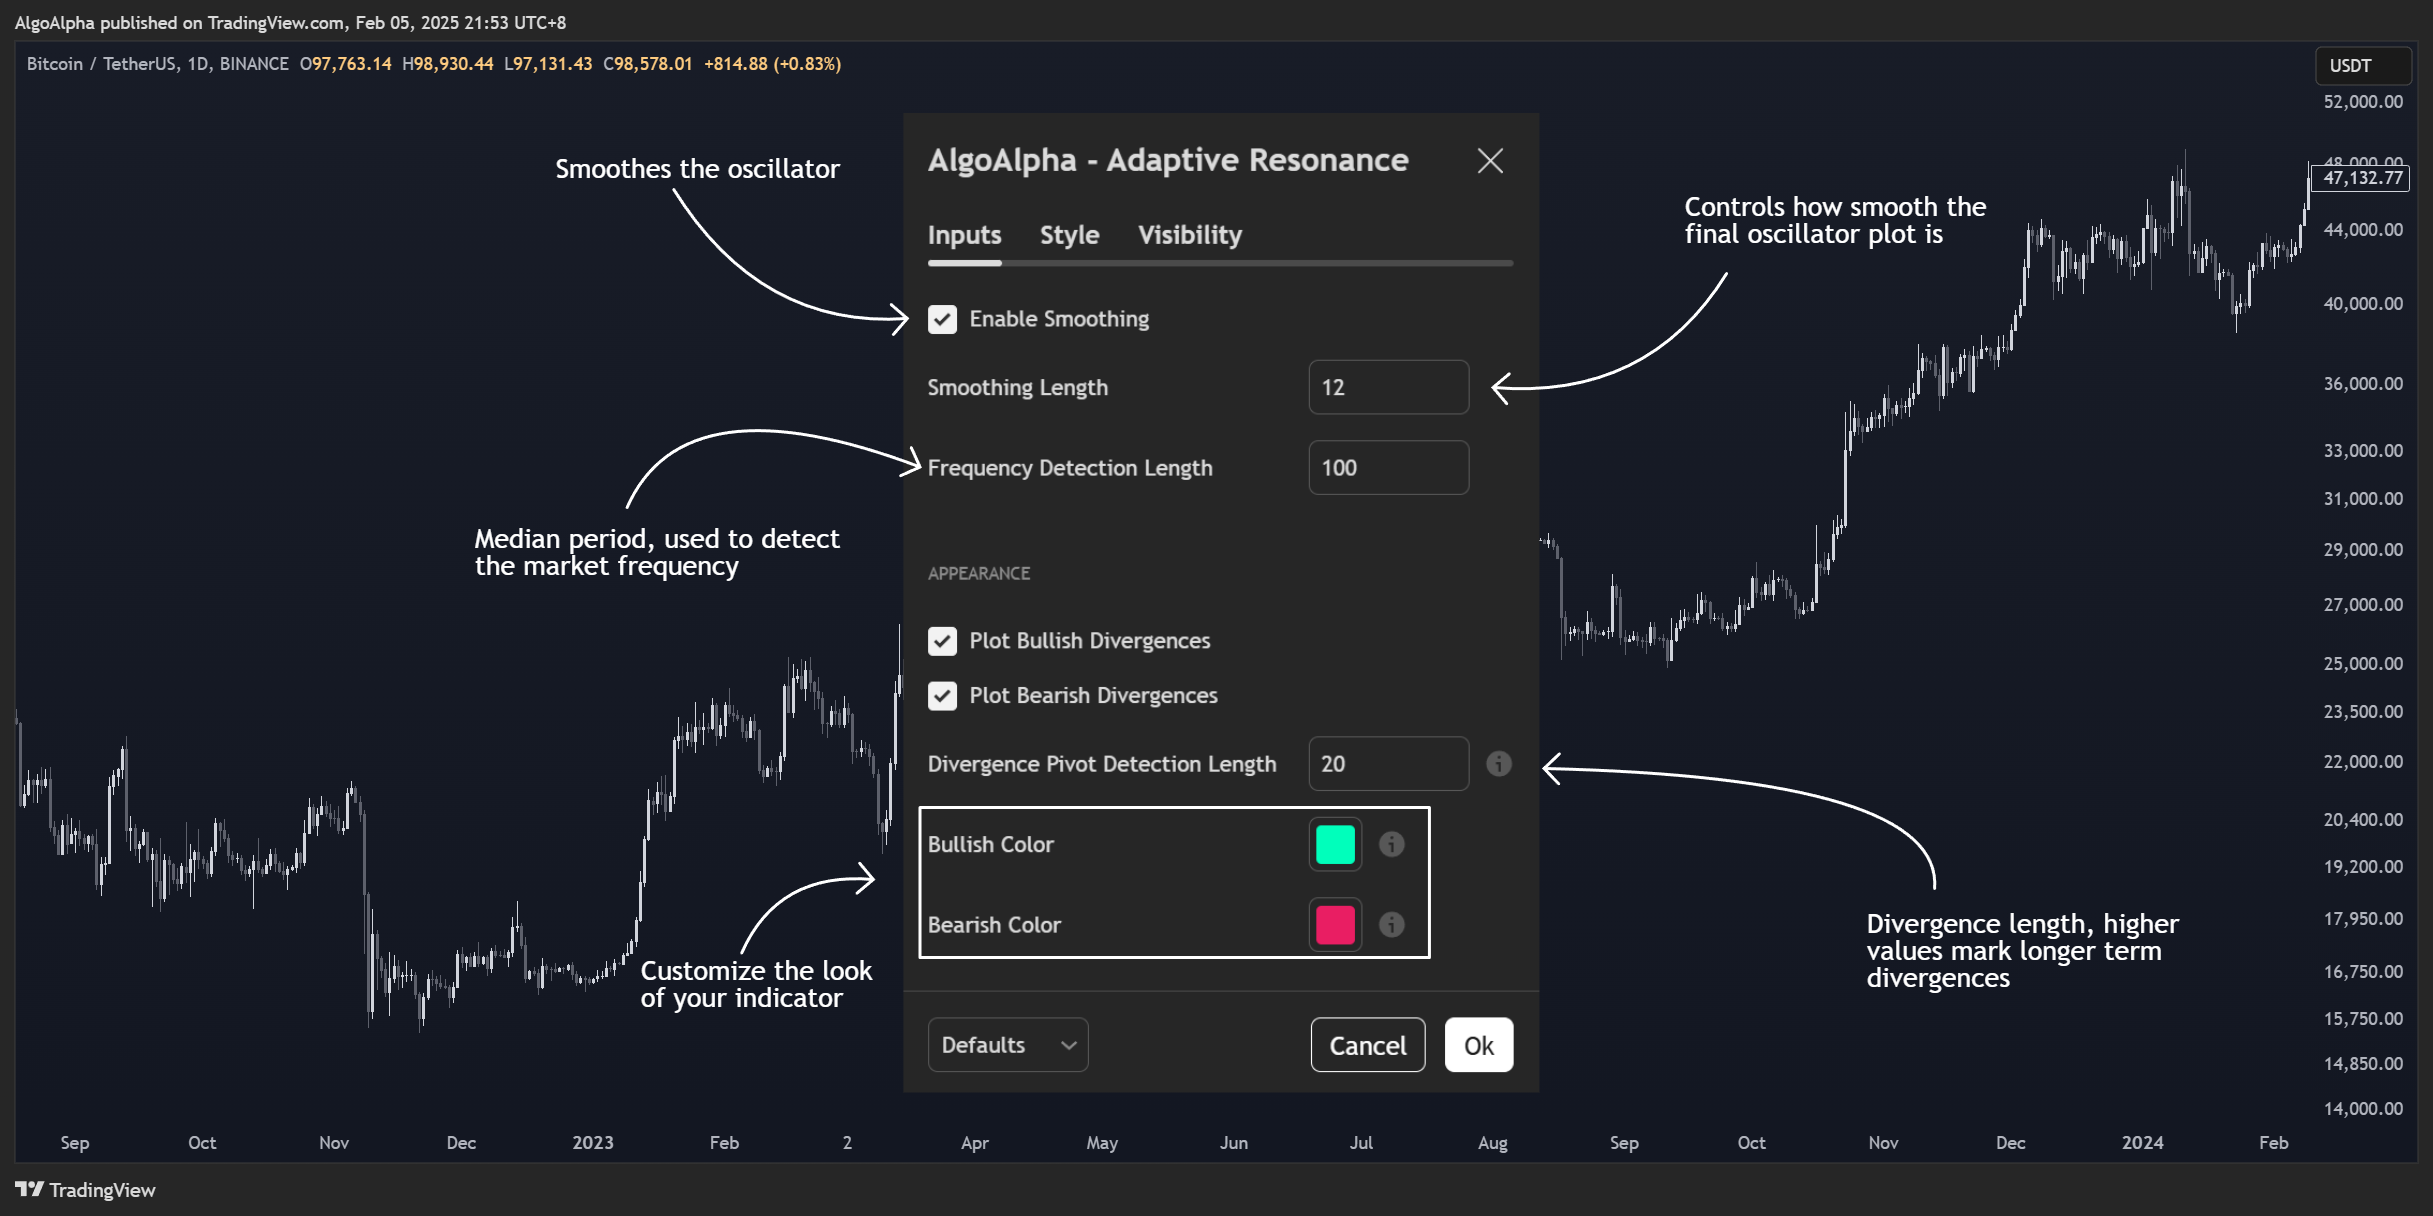
Task: Close the Adaptive Resonance settings dialog
Action: tap(1490, 161)
